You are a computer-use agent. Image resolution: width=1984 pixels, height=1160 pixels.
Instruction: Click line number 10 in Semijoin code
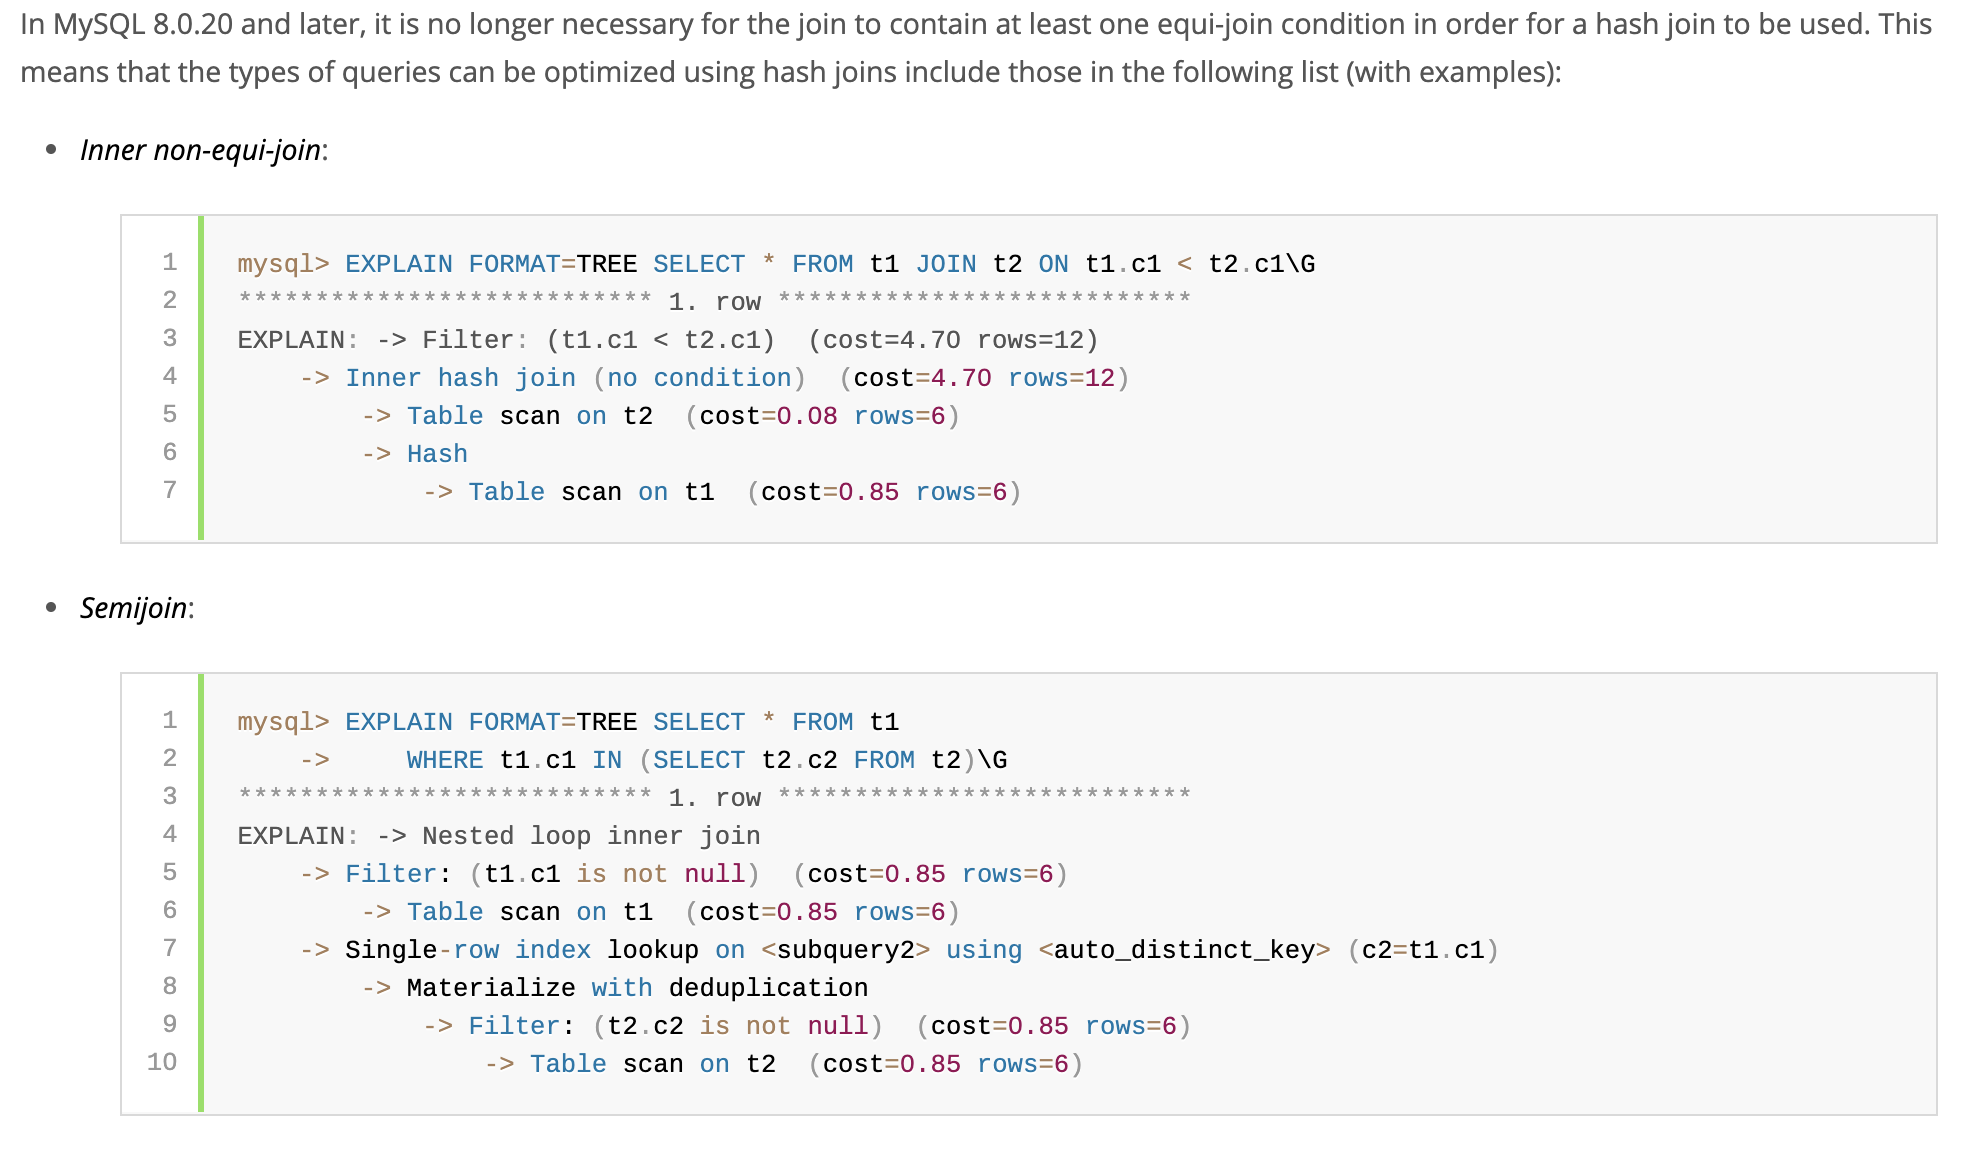point(162,1062)
